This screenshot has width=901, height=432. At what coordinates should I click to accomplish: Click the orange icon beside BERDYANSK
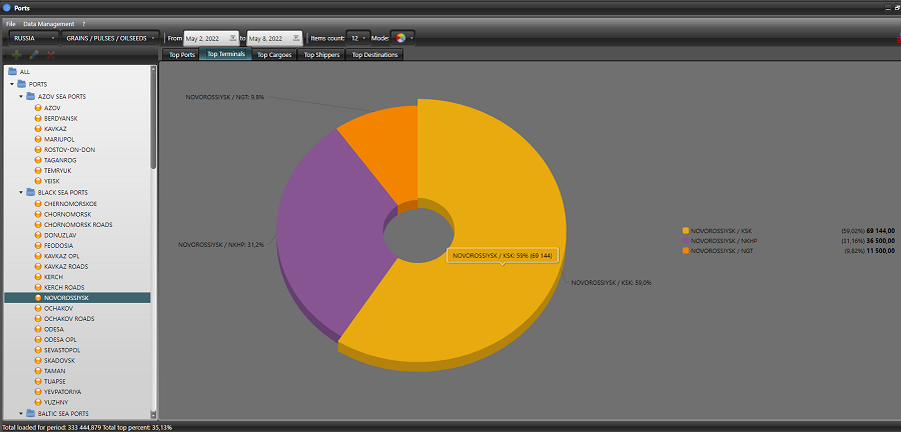(x=38, y=118)
